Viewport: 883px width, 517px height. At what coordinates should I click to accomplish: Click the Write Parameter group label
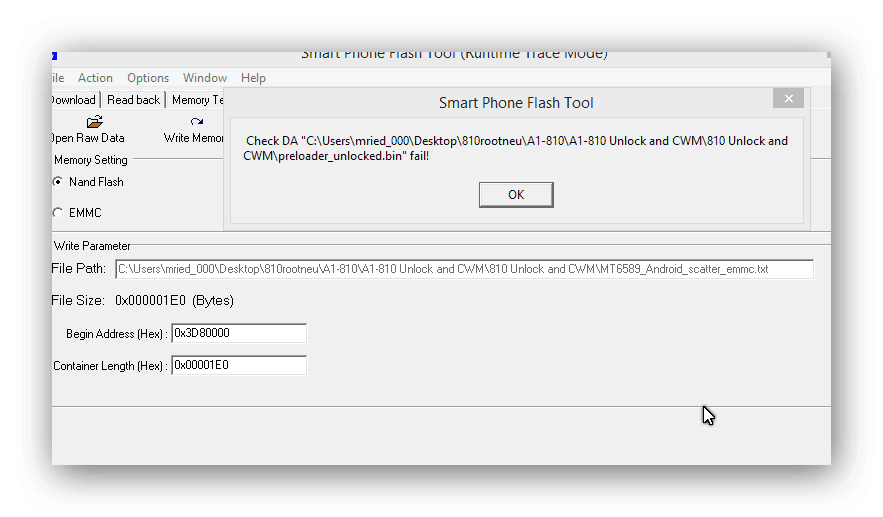[92, 246]
